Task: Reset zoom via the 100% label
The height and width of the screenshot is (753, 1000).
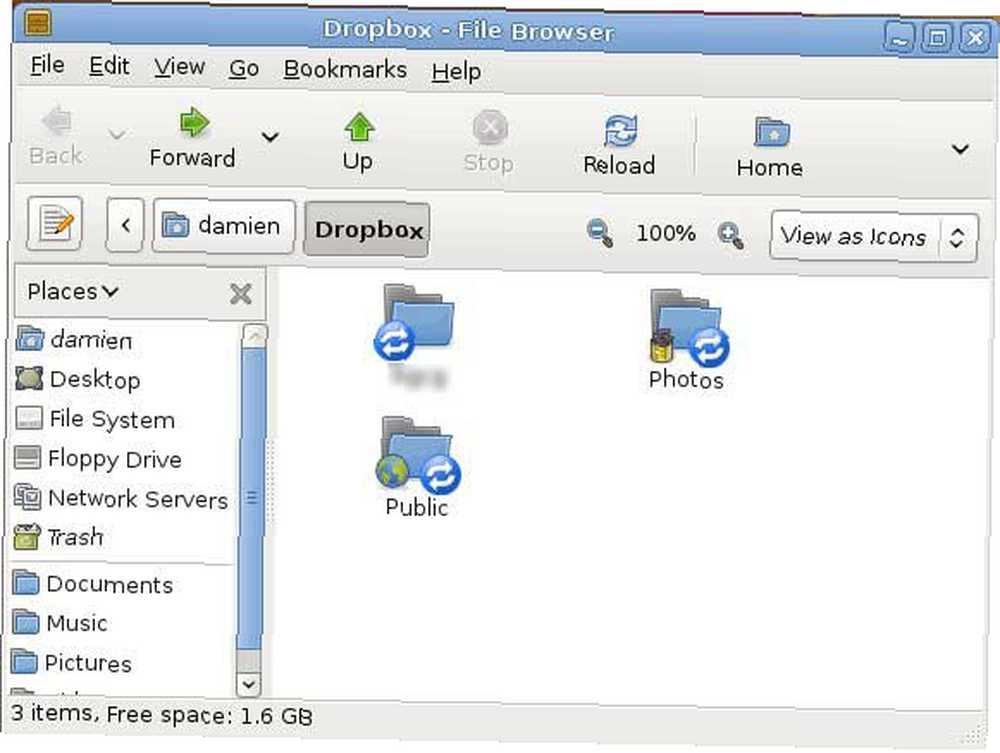Action: (665, 233)
